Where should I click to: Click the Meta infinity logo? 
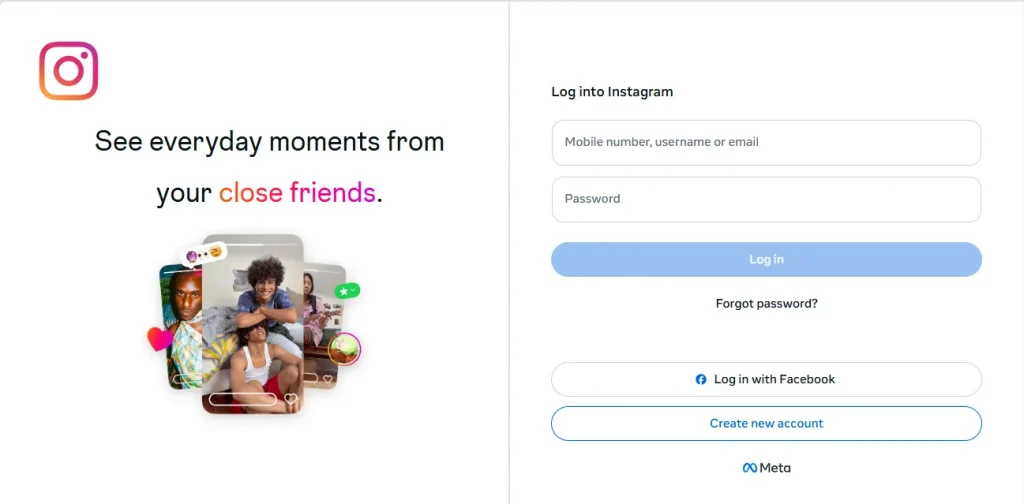point(750,467)
